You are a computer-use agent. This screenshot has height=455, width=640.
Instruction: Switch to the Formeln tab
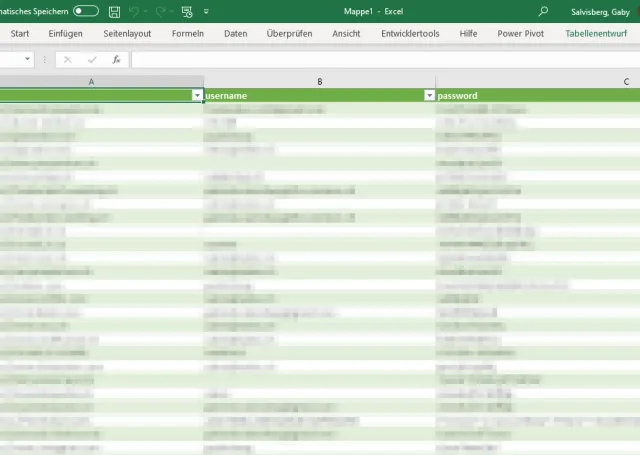point(187,33)
